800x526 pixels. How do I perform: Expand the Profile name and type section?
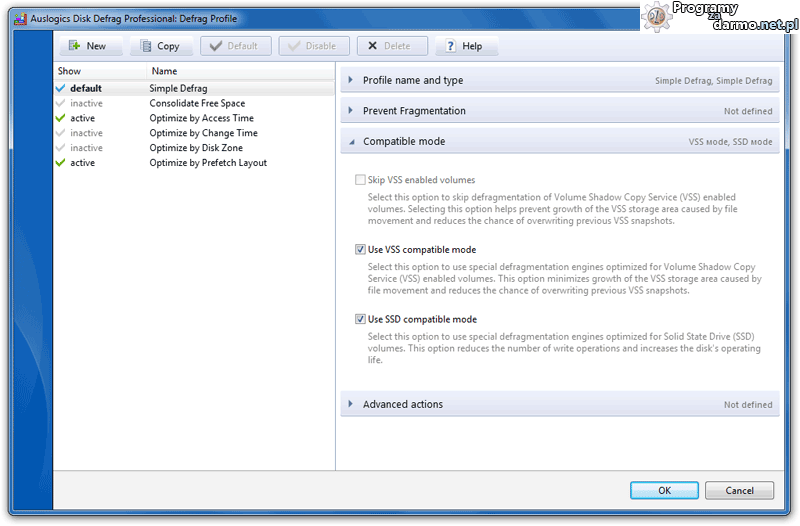pyautogui.click(x=351, y=81)
